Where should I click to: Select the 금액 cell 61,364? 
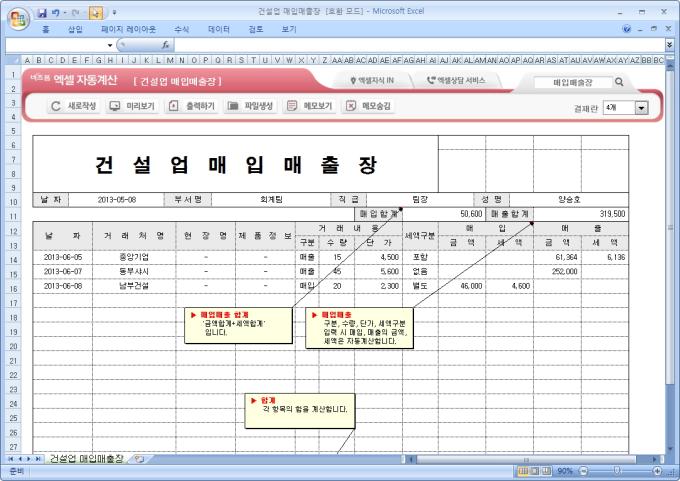click(557, 257)
